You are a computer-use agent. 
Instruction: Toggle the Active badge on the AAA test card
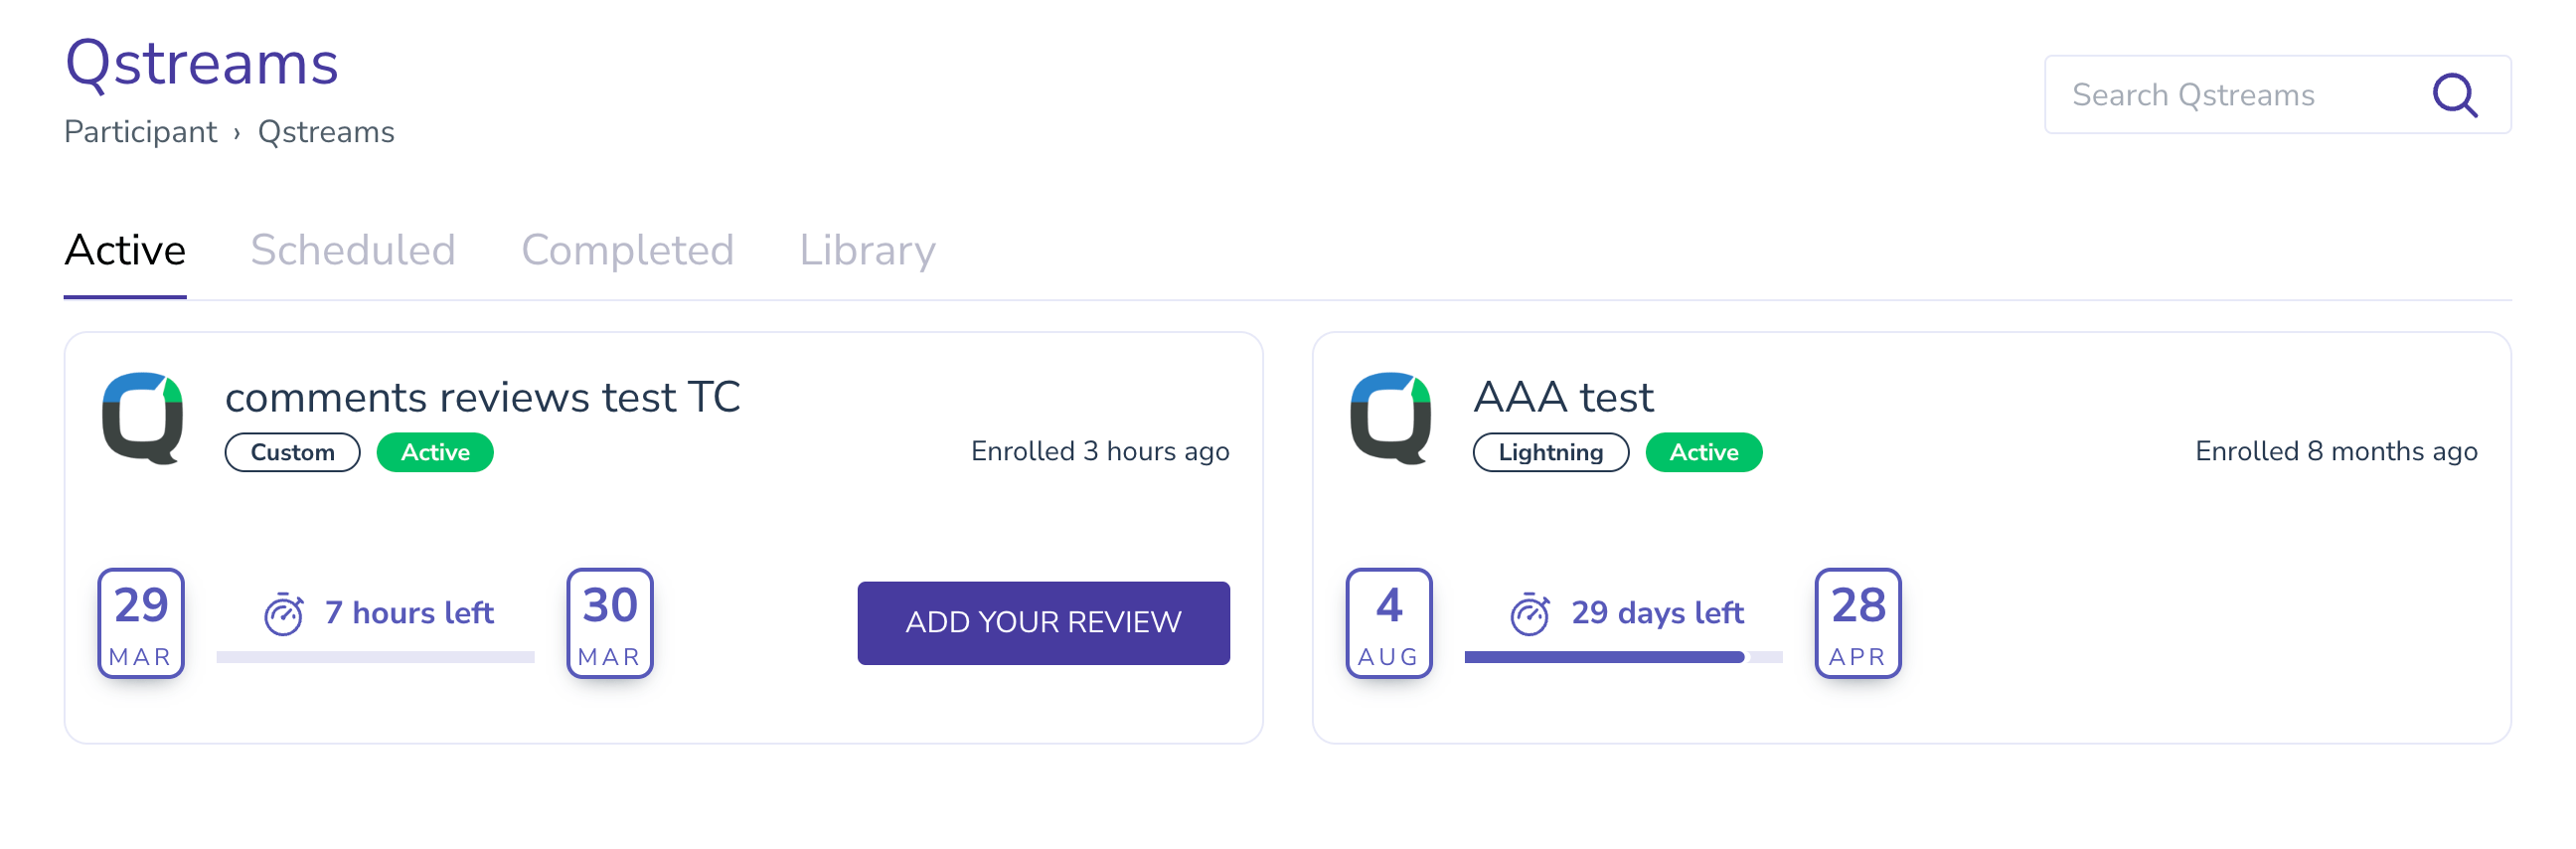point(1703,451)
